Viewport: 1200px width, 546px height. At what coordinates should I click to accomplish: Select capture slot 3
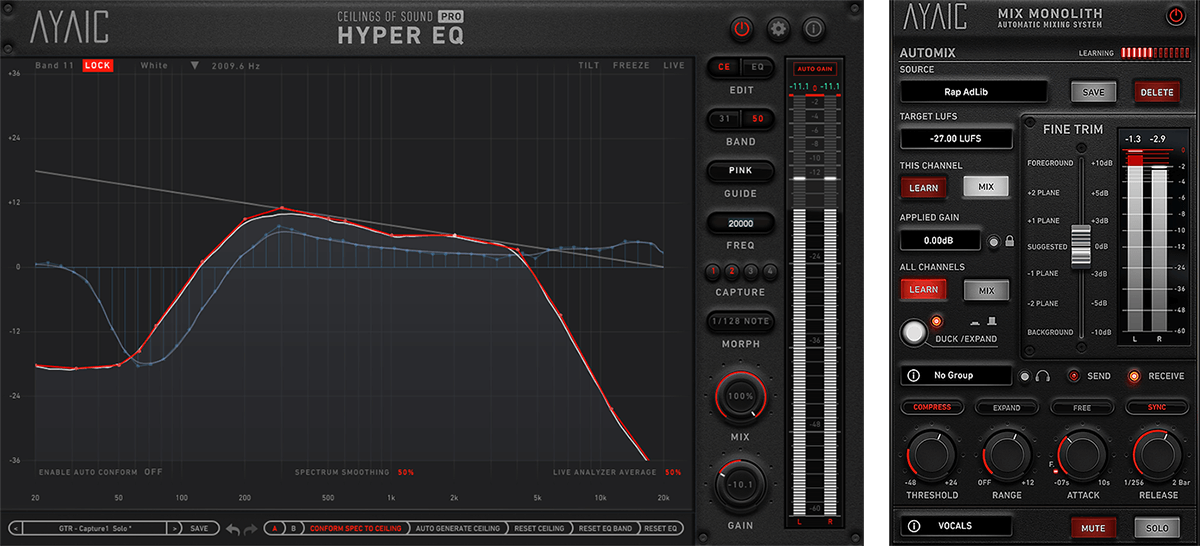(x=750, y=271)
